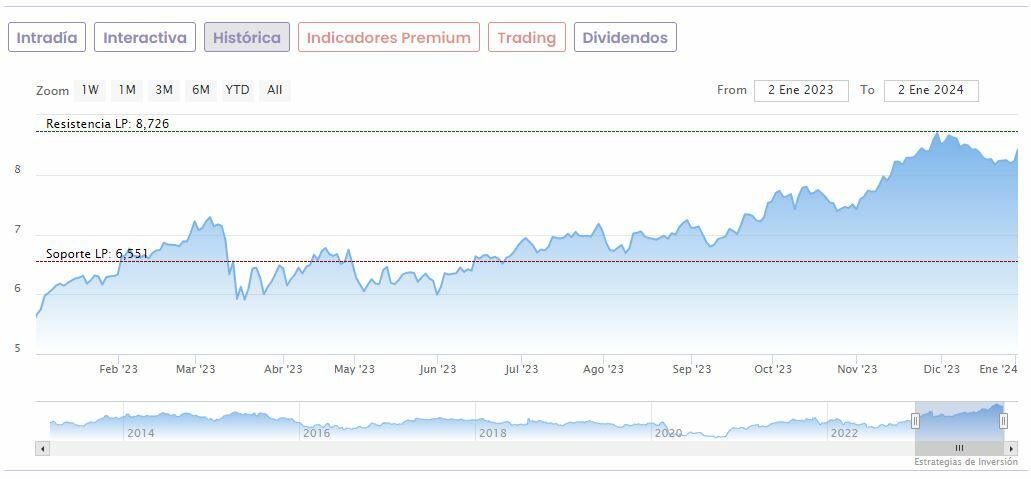Click the navigator scrollbar right arrow
Viewport: 1031px width, 479px height.
click(1011, 448)
